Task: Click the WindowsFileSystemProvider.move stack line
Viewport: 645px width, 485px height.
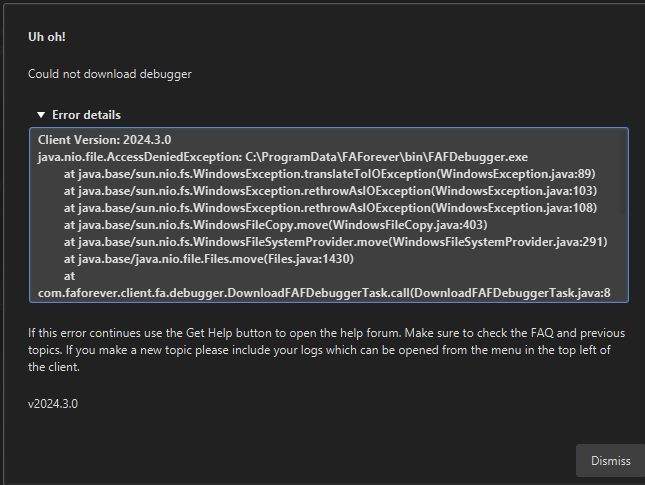Action: [x=335, y=242]
